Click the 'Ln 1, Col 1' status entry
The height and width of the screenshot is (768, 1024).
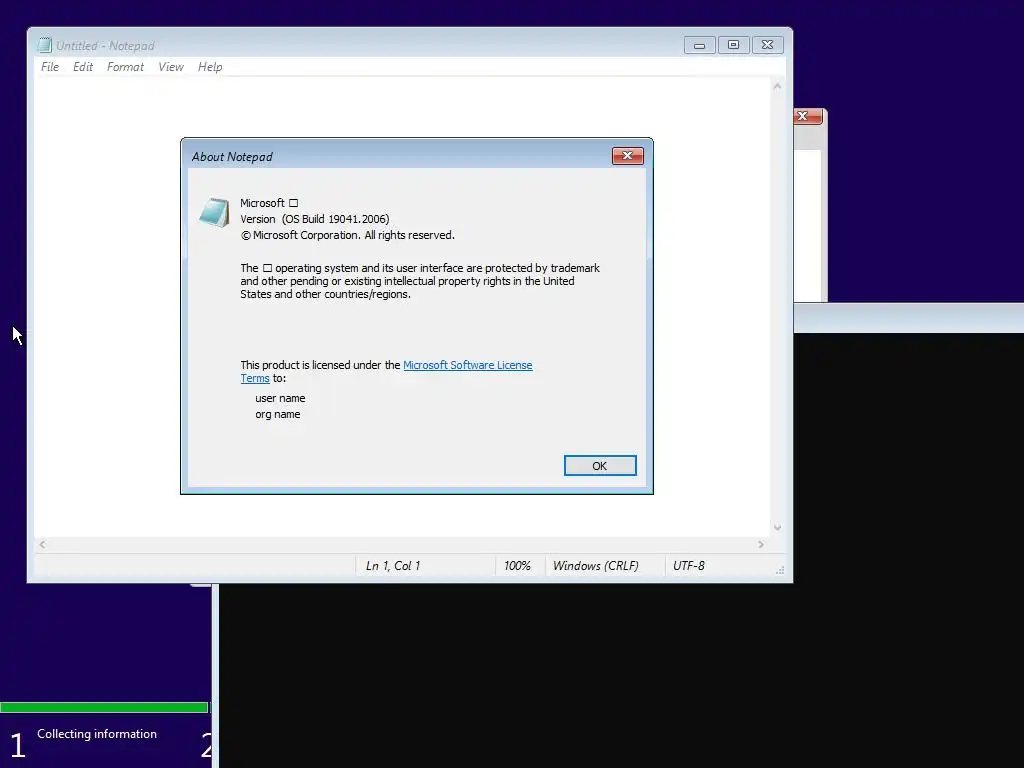coord(393,566)
